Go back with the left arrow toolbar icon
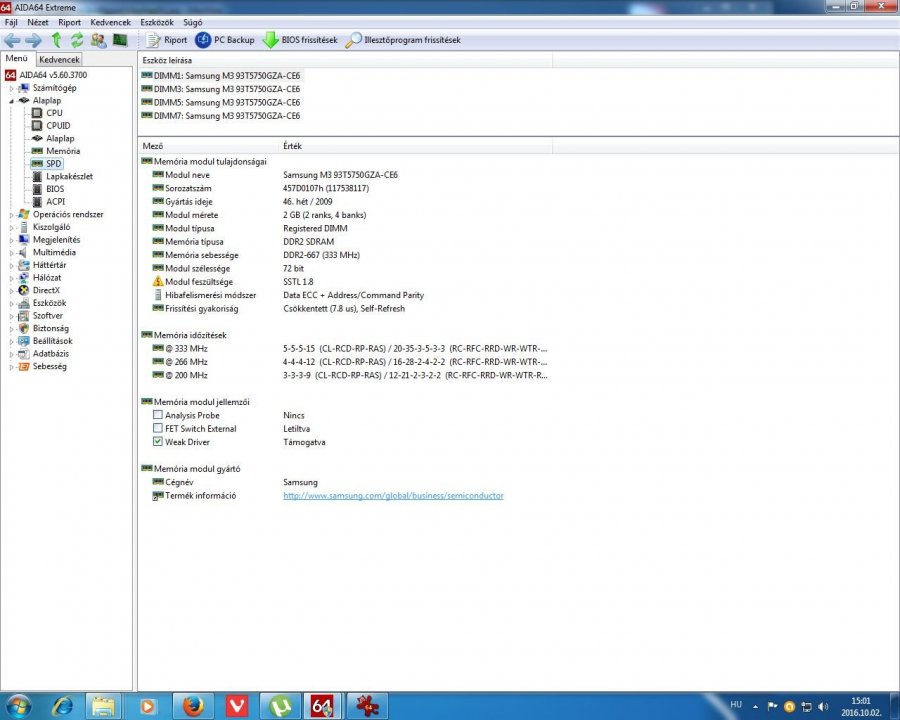Image resolution: width=900 pixels, height=720 pixels. [x=12, y=40]
